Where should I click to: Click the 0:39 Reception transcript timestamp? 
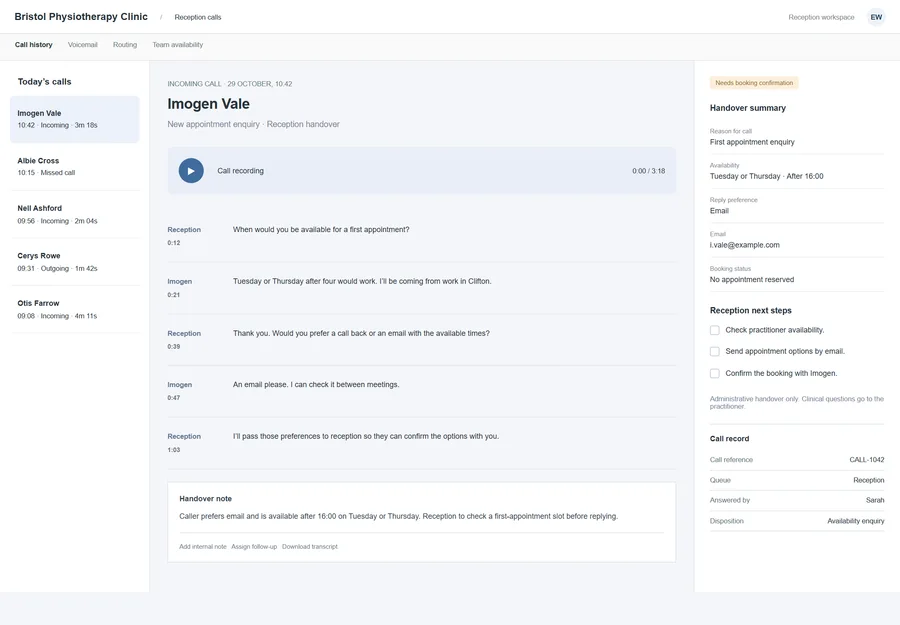tap(174, 347)
